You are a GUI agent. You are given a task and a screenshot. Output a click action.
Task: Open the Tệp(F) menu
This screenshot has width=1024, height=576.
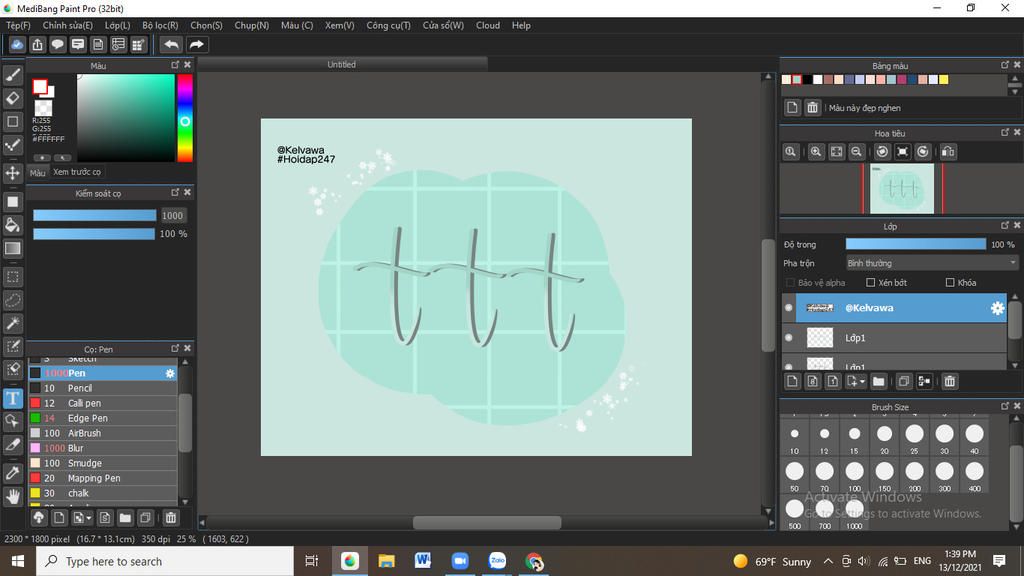pyautogui.click(x=18, y=25)
